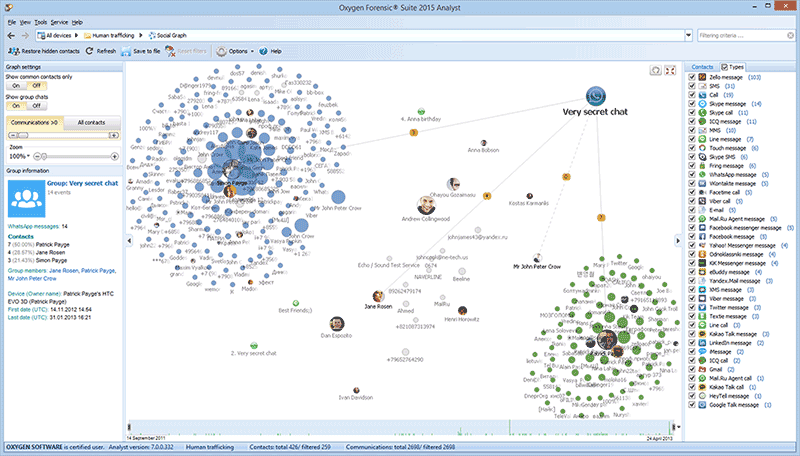Click the All devices breadcrumb icon
The image size is (800, 456).
(x=41, y=36)
